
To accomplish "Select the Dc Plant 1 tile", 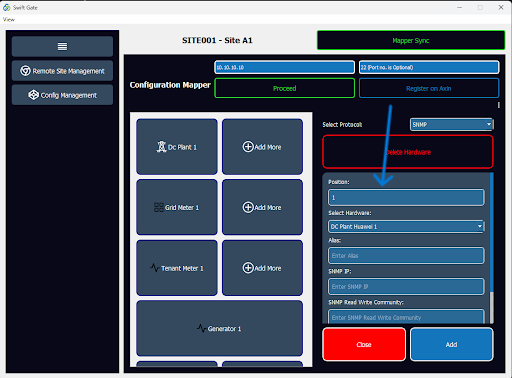I will pos(177,147).
